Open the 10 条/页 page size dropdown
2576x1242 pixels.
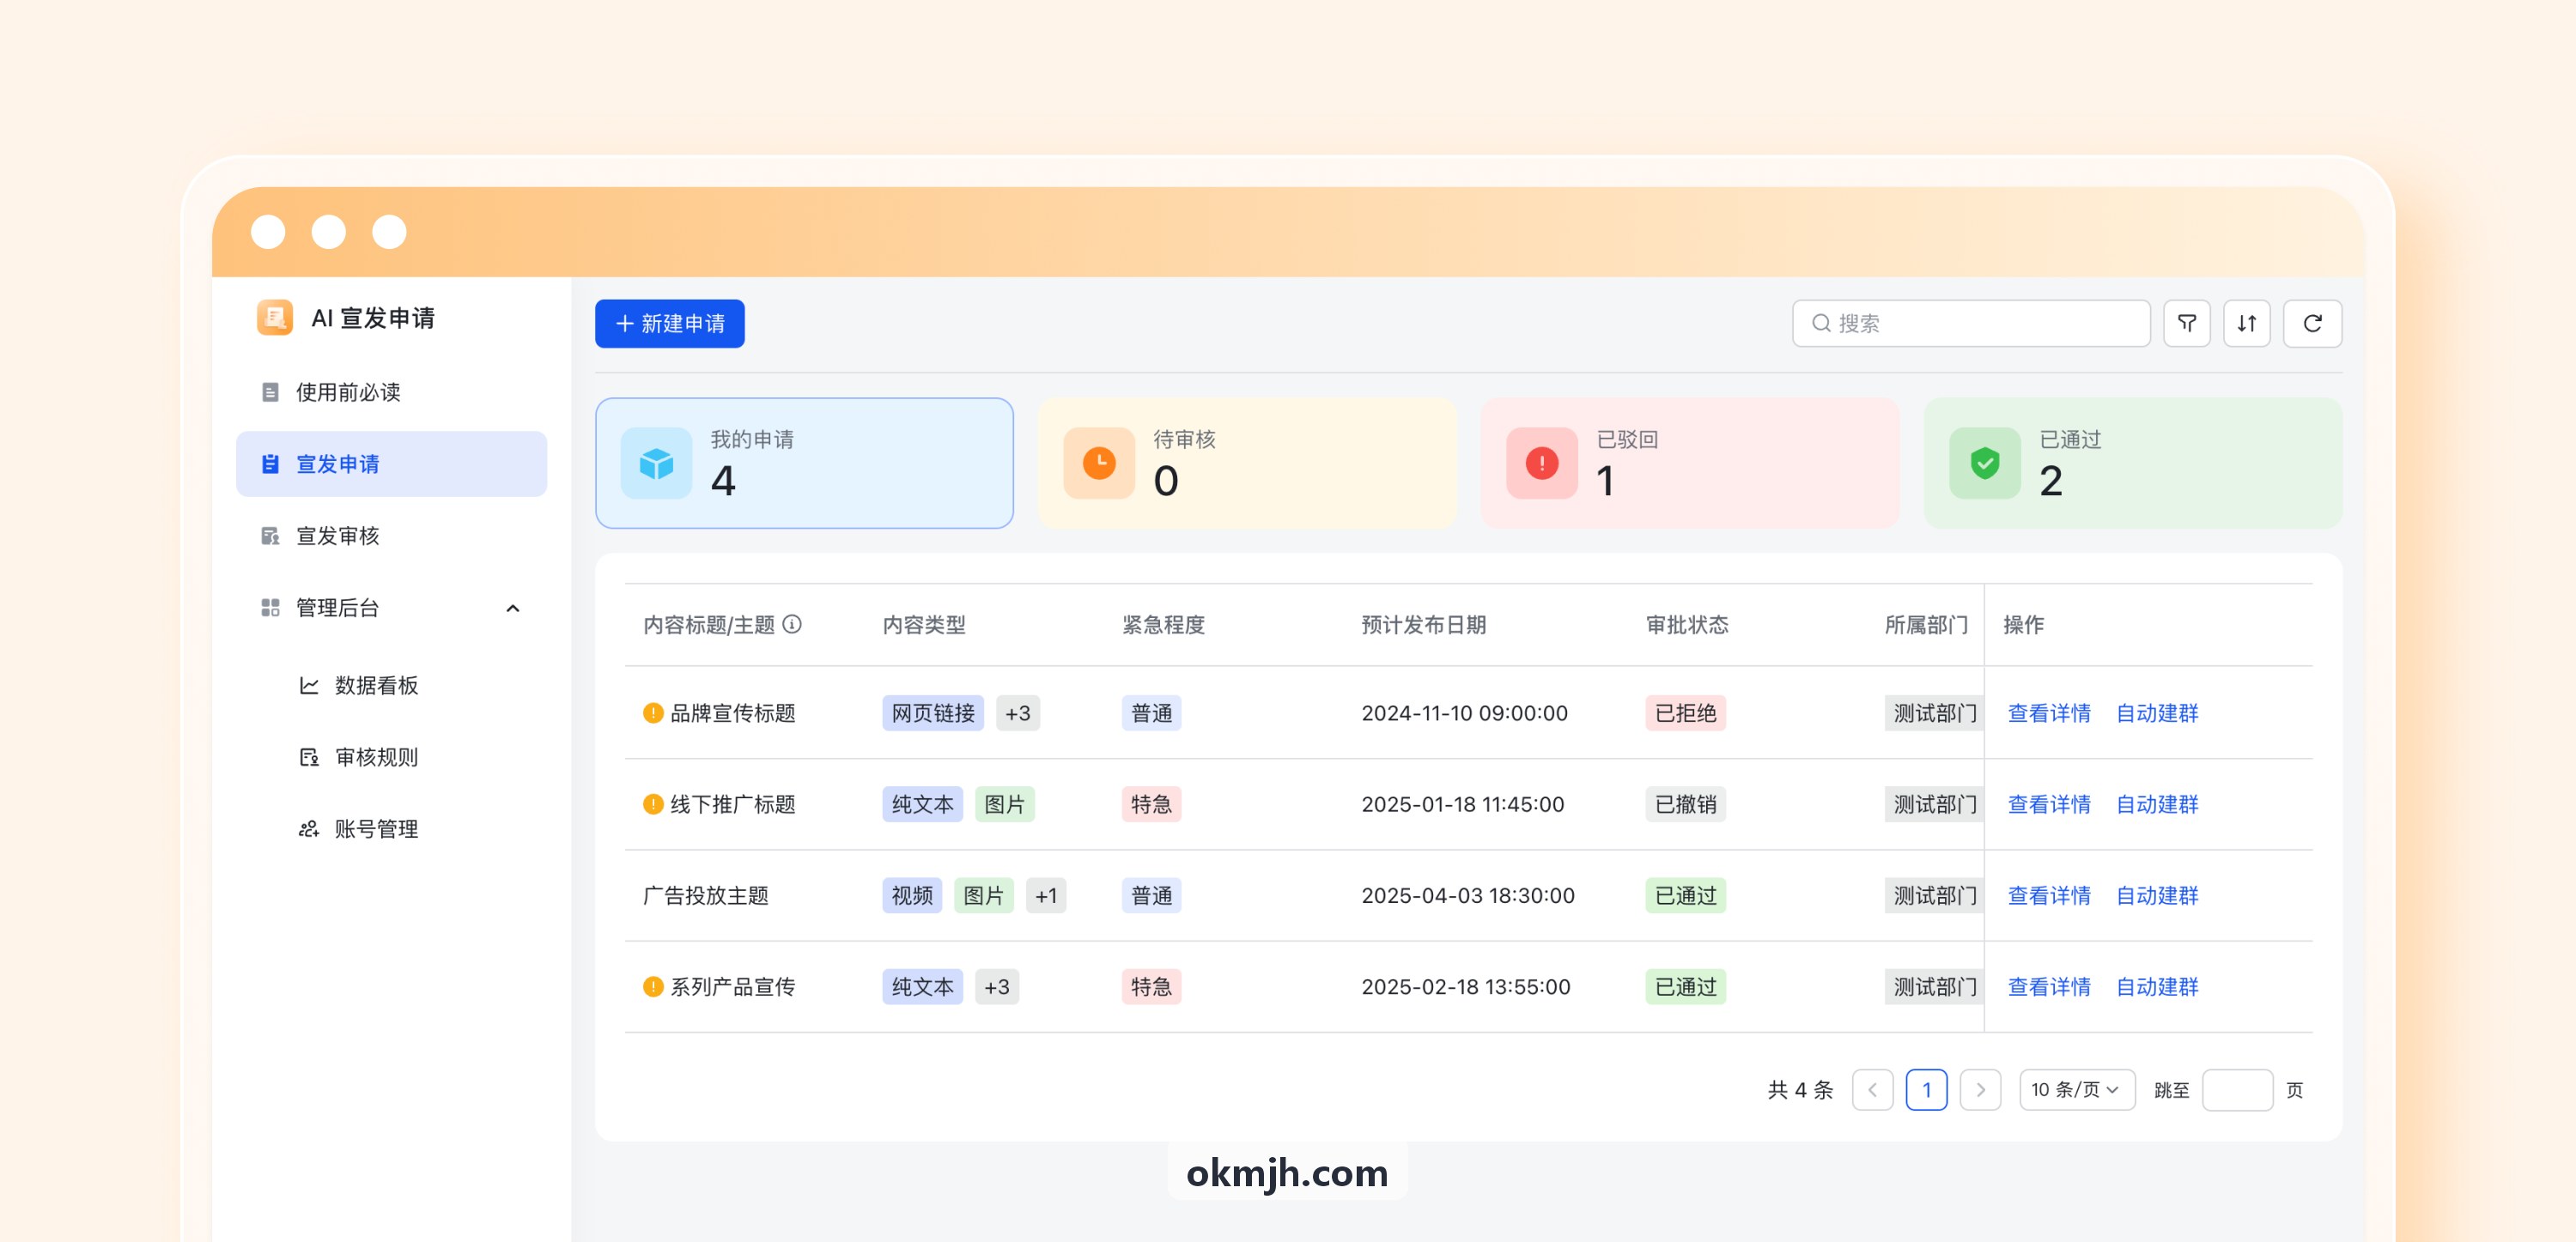click(x=2076, y=1089)
